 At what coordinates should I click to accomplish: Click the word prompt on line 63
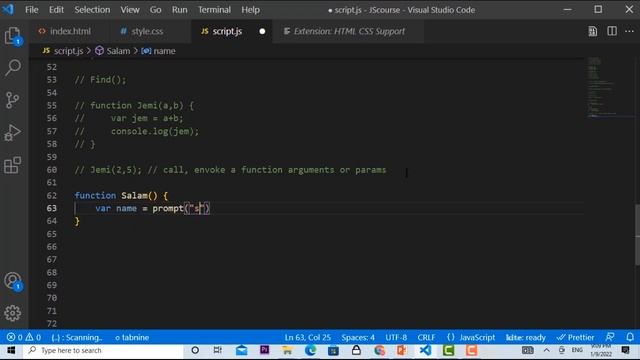[x=168, y=209]
